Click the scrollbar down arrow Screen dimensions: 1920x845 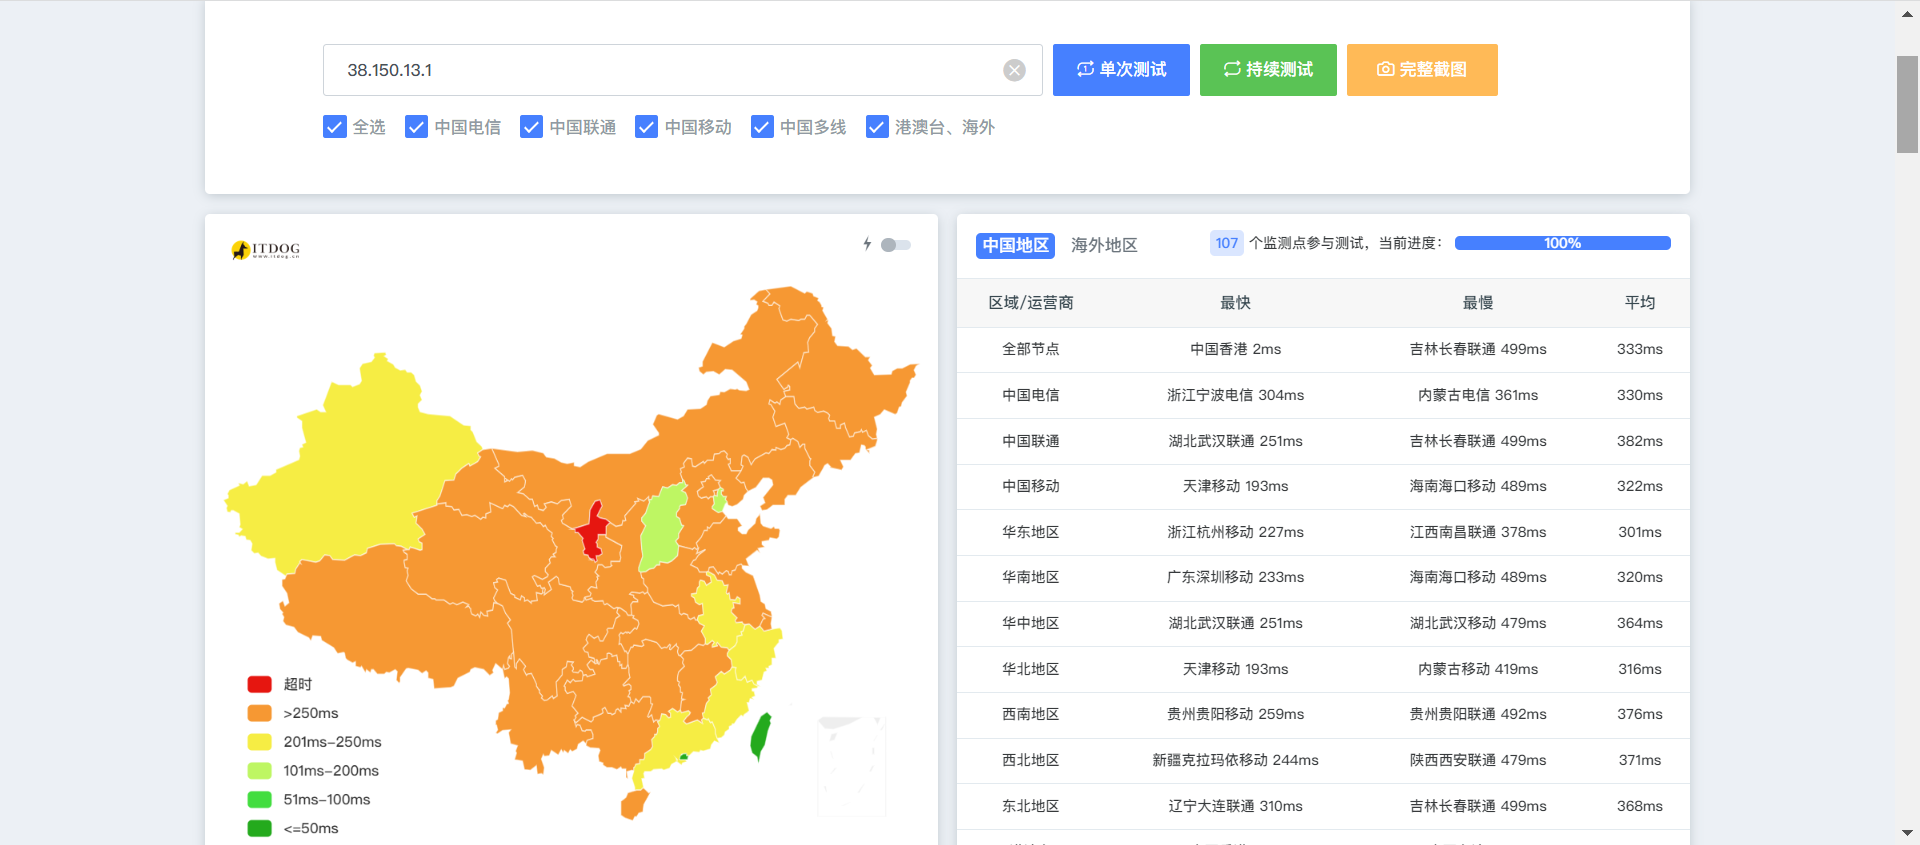pos(1907,832)
